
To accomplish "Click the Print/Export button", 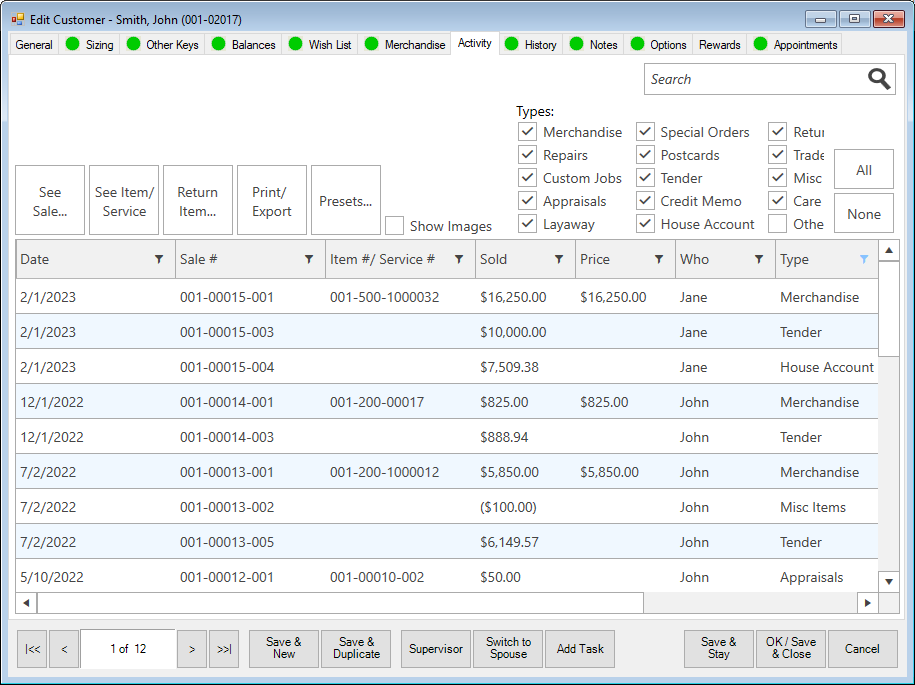I will click(x=272, y=201).
